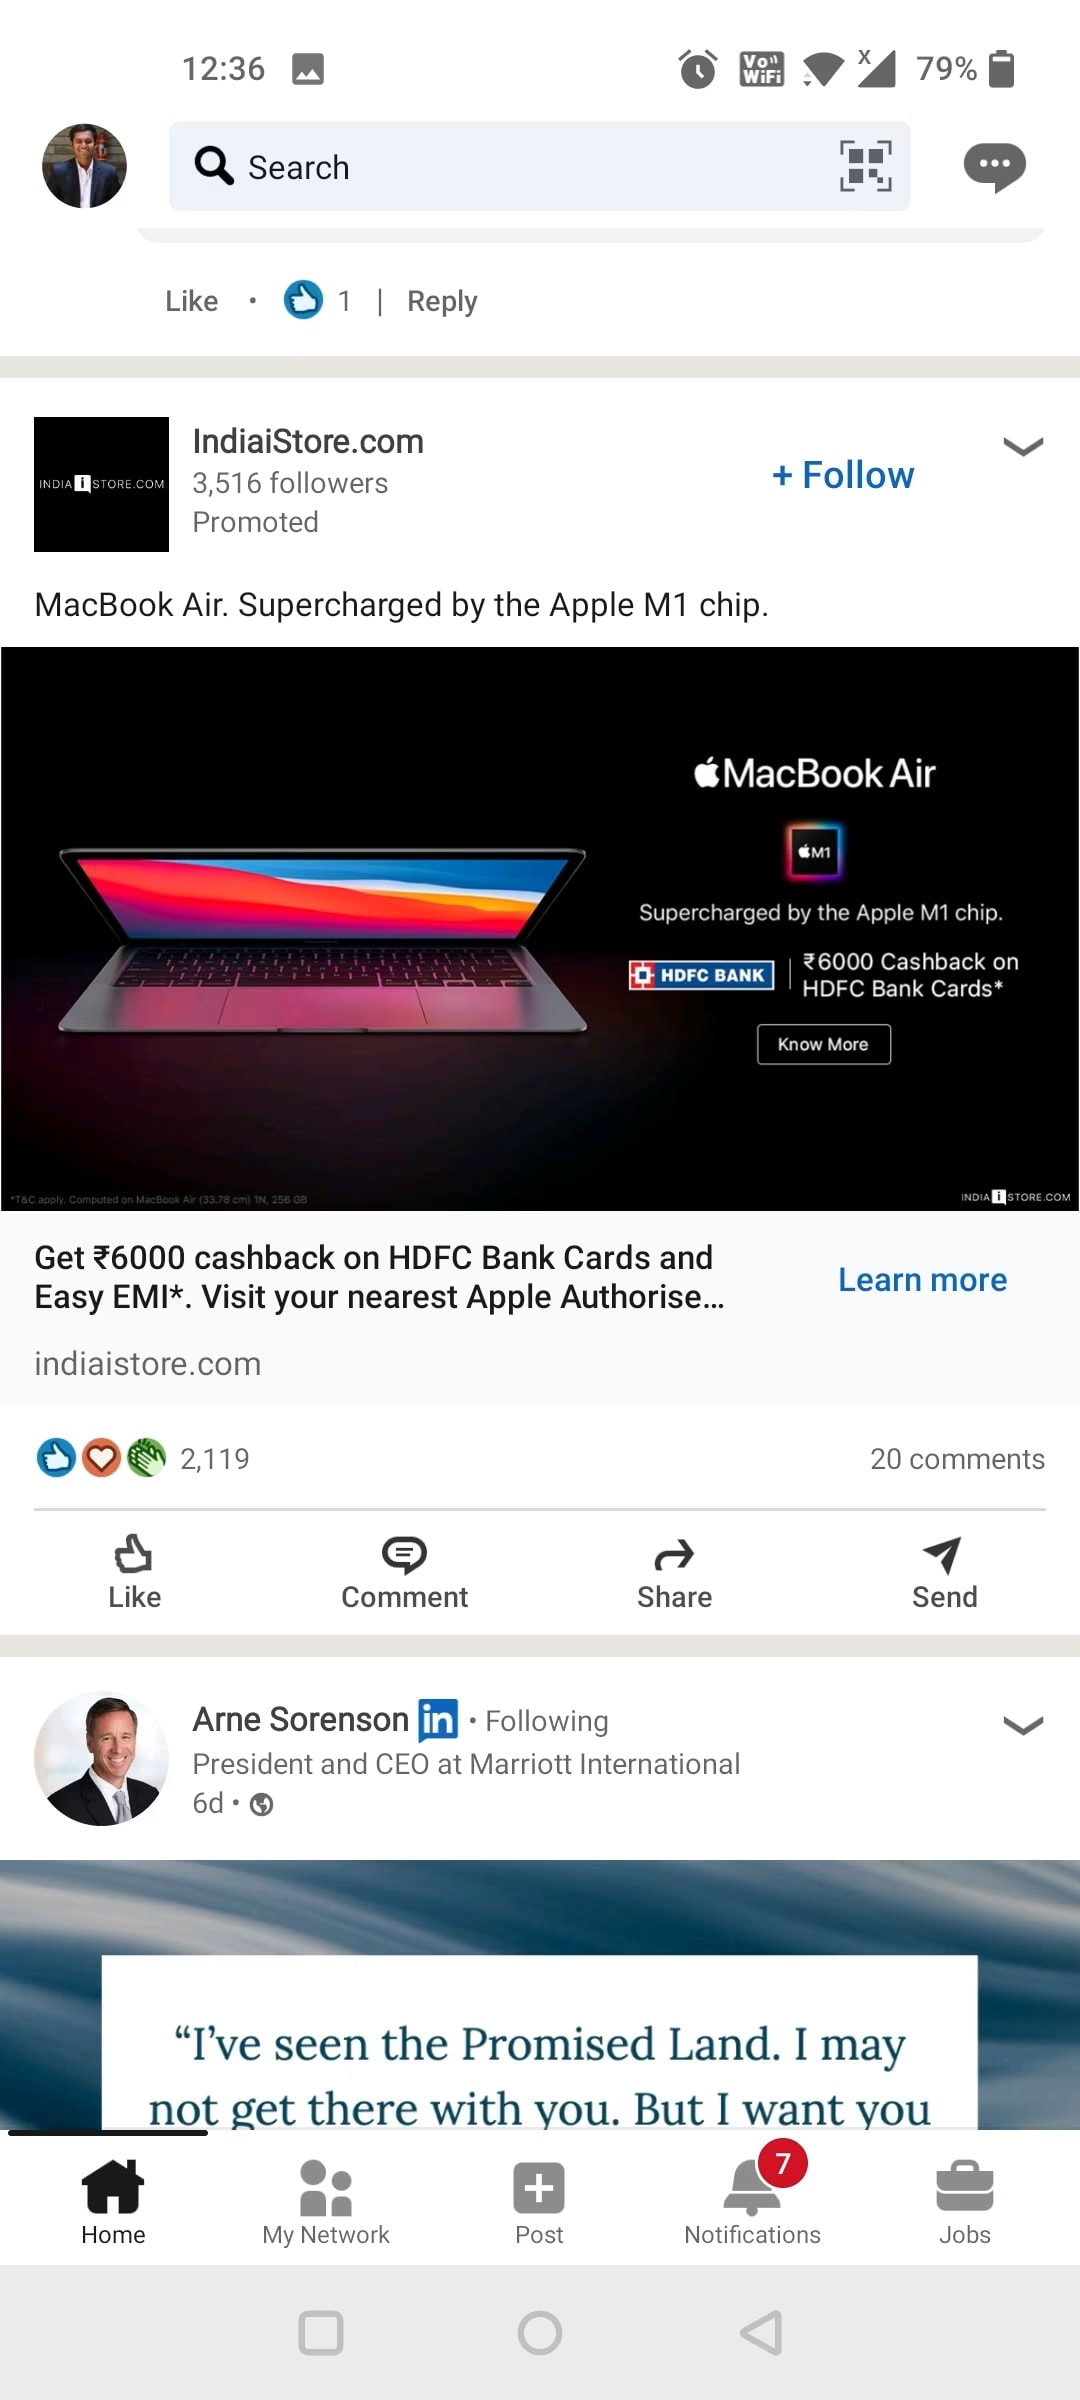Screen dimensions: 1080x2400
Task: Like the IndiaiStore MacBook Air post
Action: coord(134,1572)
